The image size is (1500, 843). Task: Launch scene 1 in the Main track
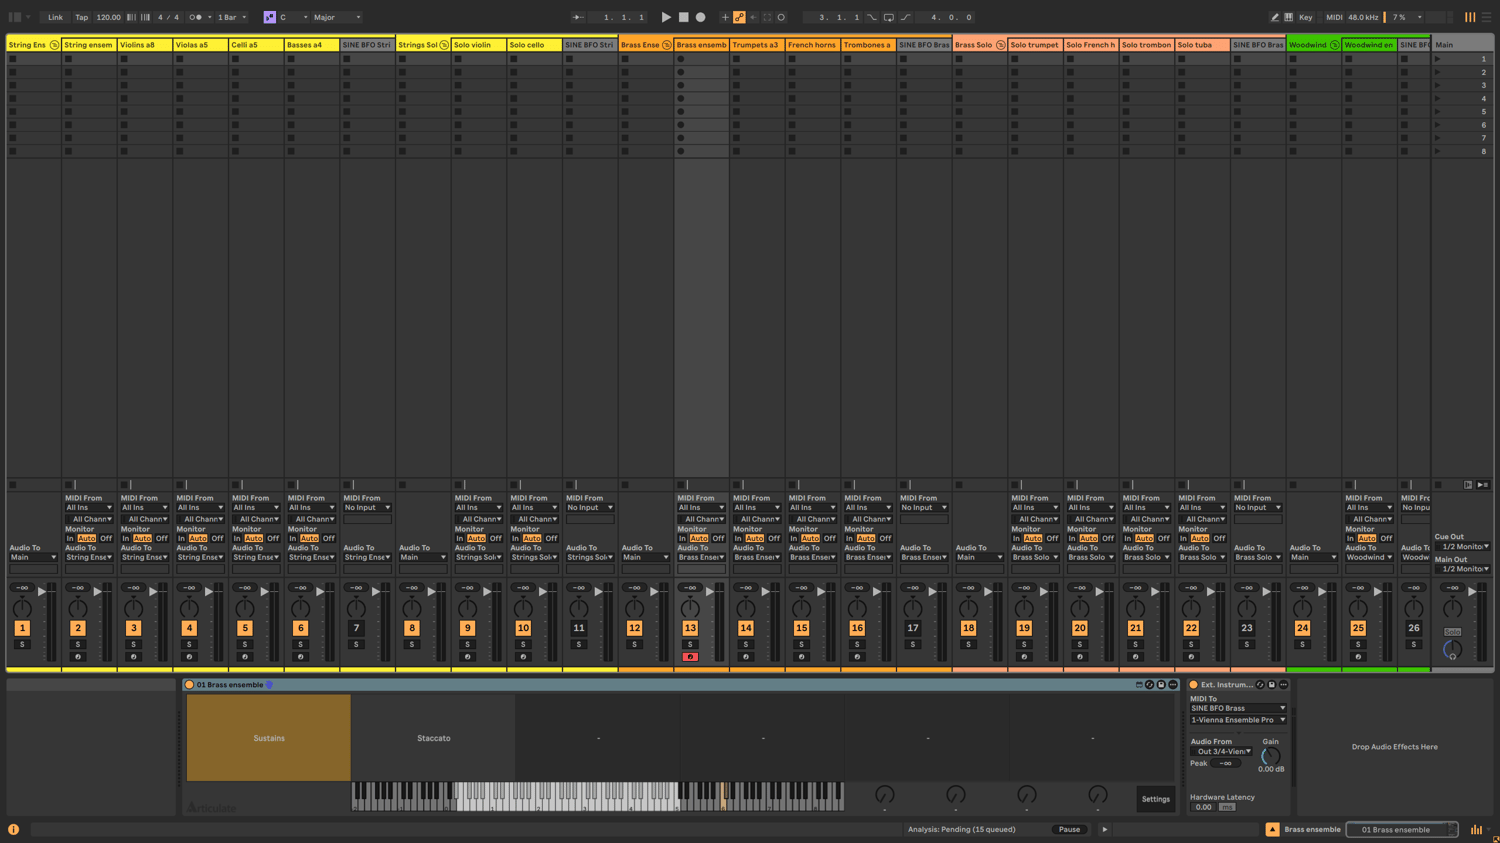point(1438,59)
